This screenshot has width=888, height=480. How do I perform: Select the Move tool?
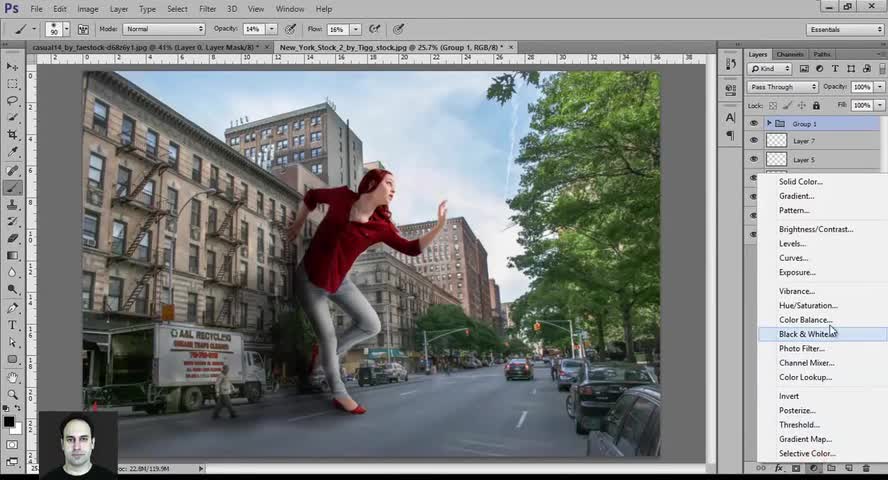pos(13,67)
